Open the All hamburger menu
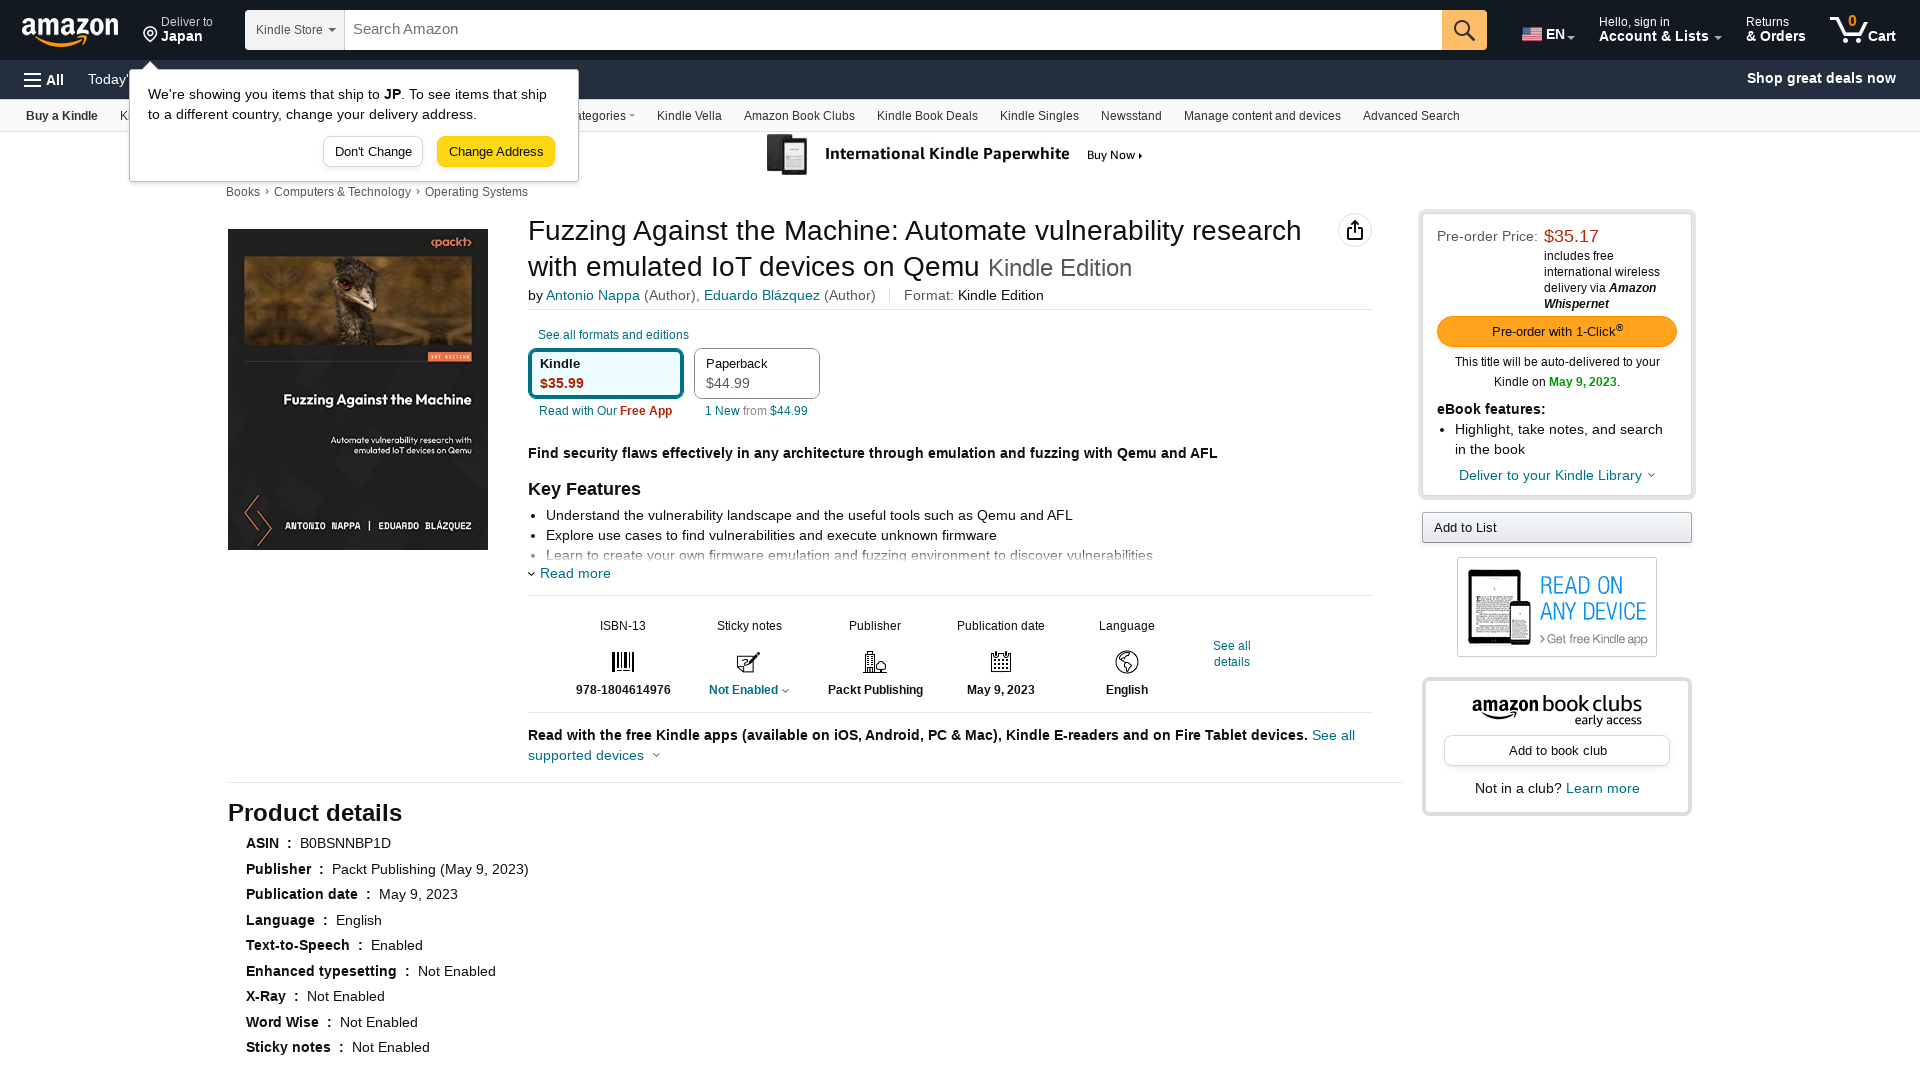1920x1080 pixels. pos(44,80)
